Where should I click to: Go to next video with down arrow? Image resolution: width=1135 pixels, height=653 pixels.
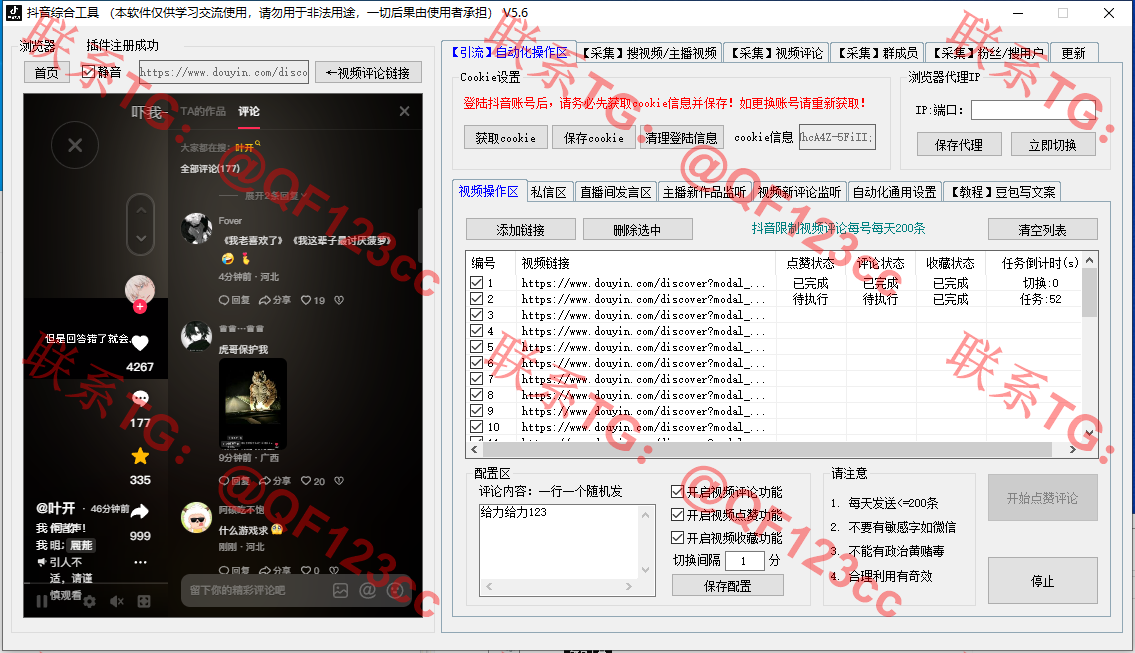(141, 238)
